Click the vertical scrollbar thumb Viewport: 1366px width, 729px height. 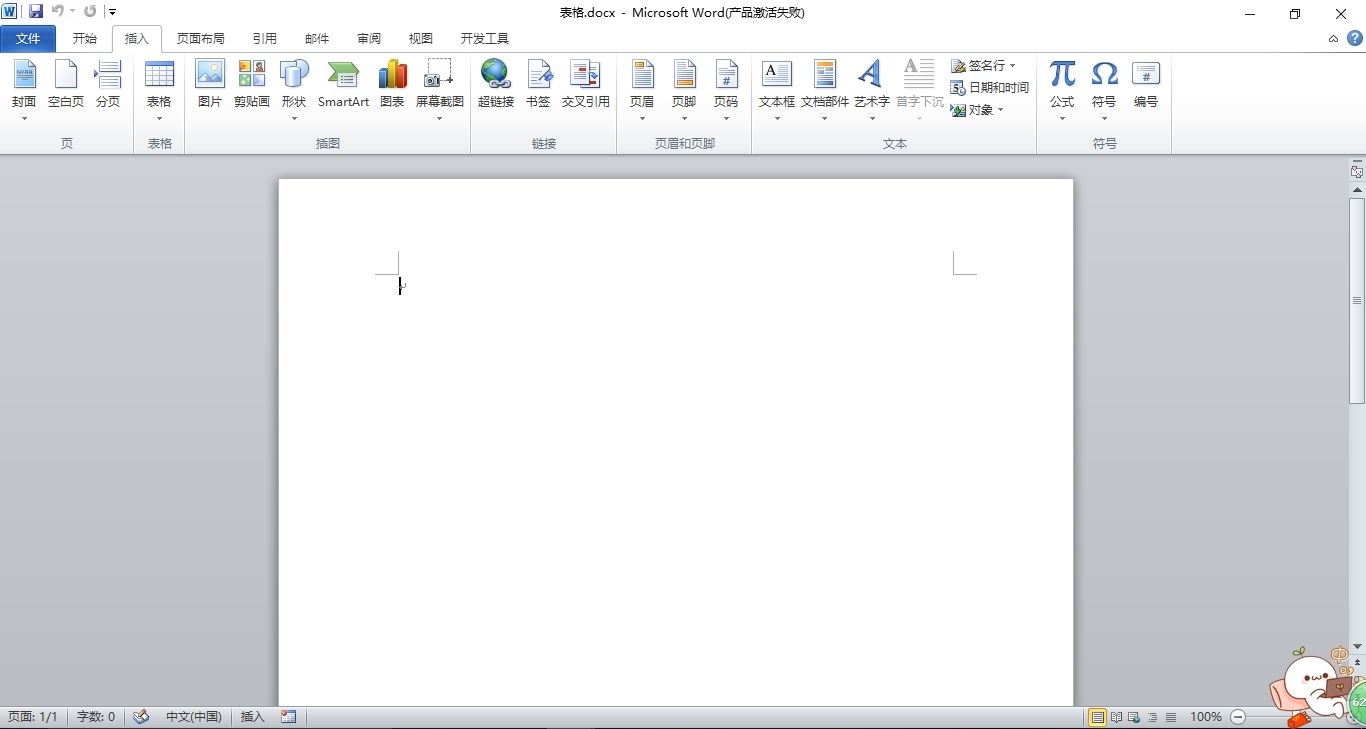click(1357, 300)
